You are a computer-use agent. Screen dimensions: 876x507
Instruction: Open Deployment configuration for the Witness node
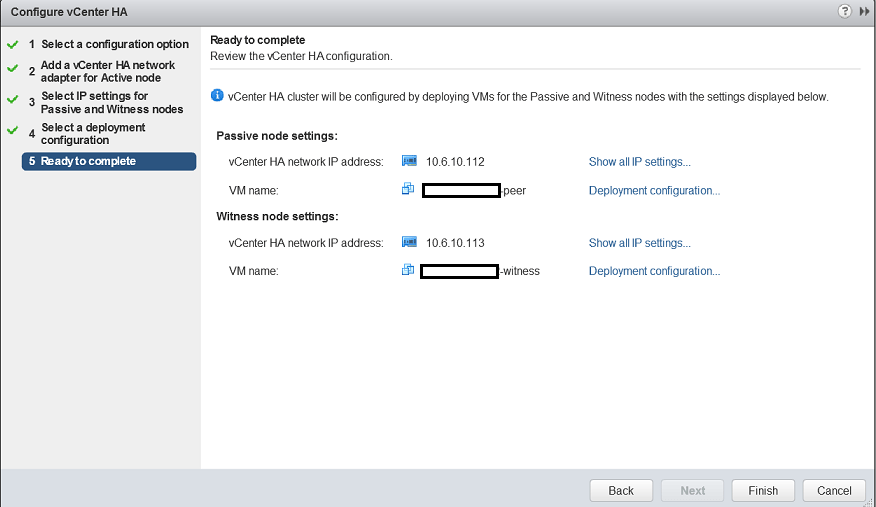654,271
